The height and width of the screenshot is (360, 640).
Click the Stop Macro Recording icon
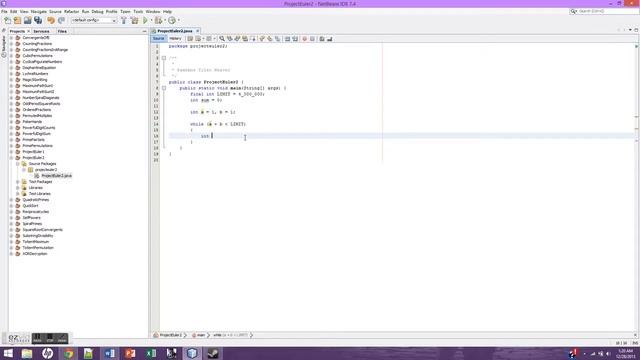point(312,39)
